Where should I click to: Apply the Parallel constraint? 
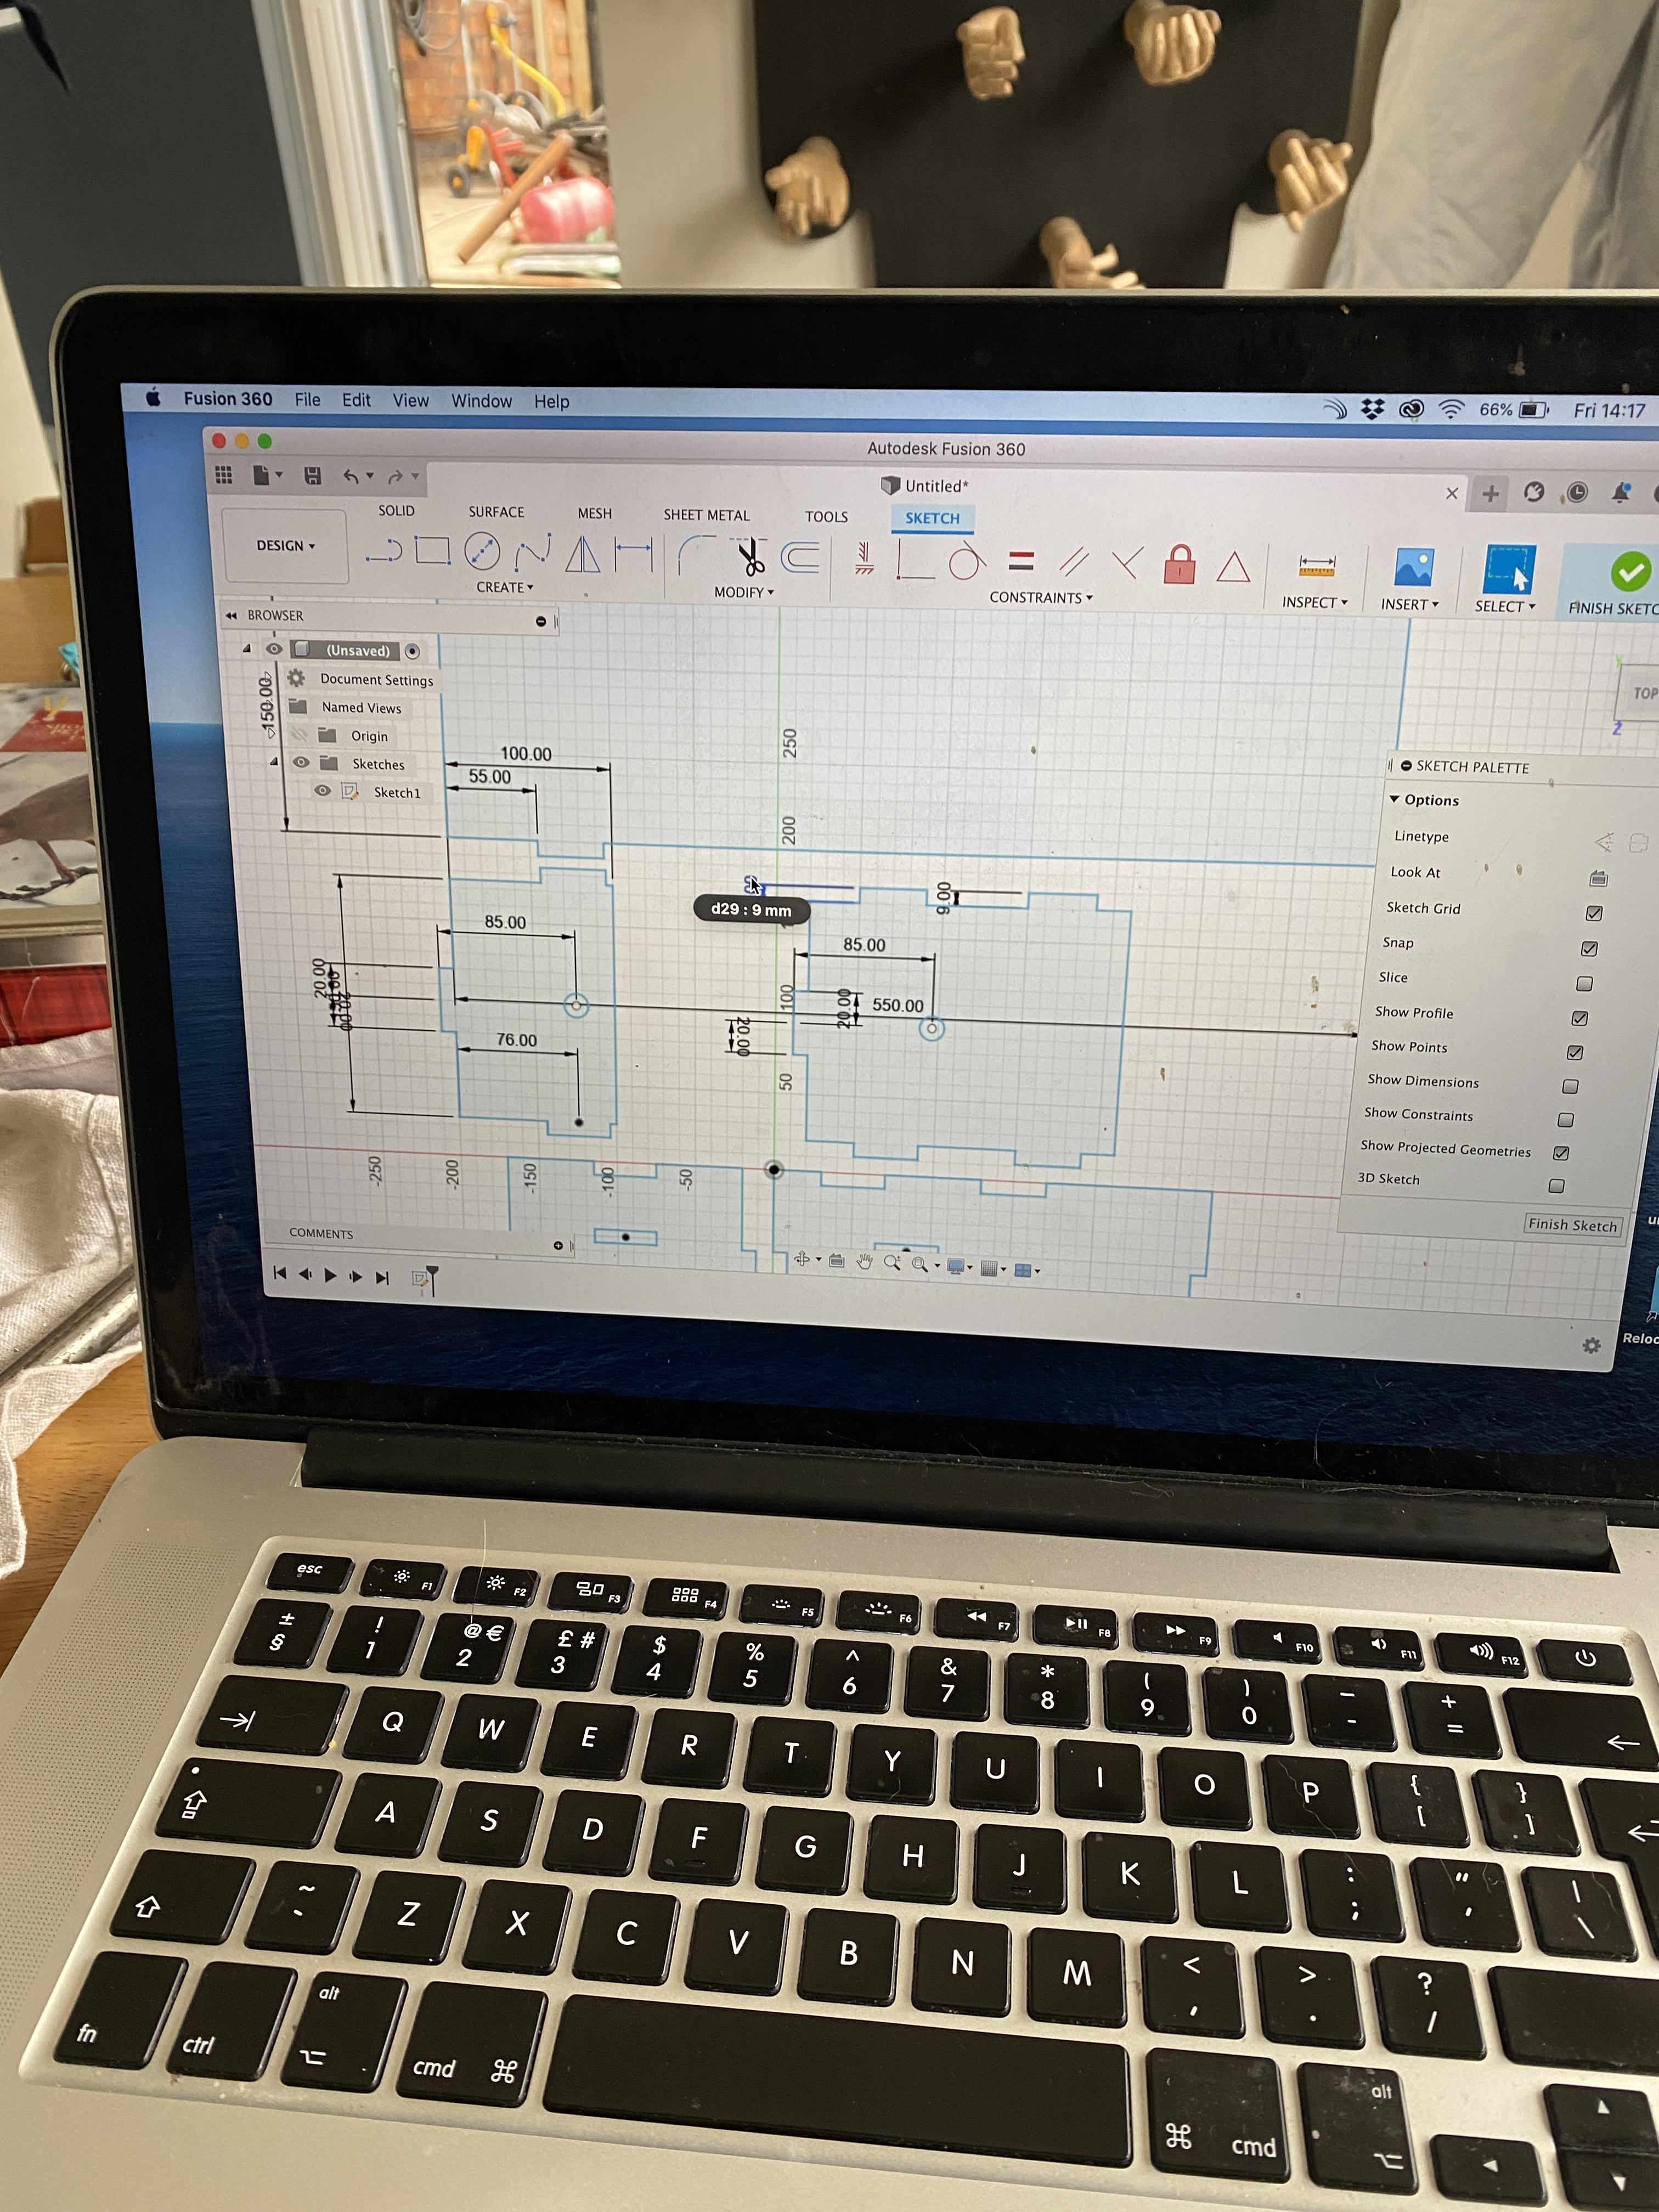click(1074, 562)
